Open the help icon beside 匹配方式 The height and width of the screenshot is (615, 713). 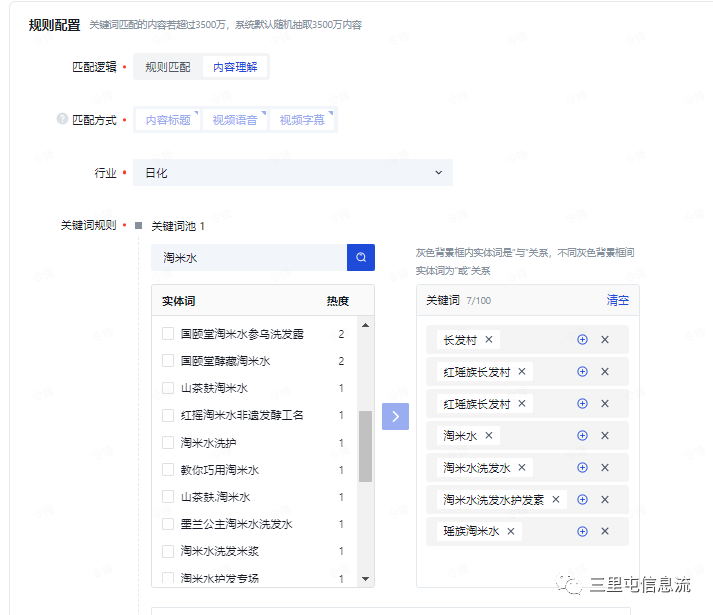click(x=62, y=120)
